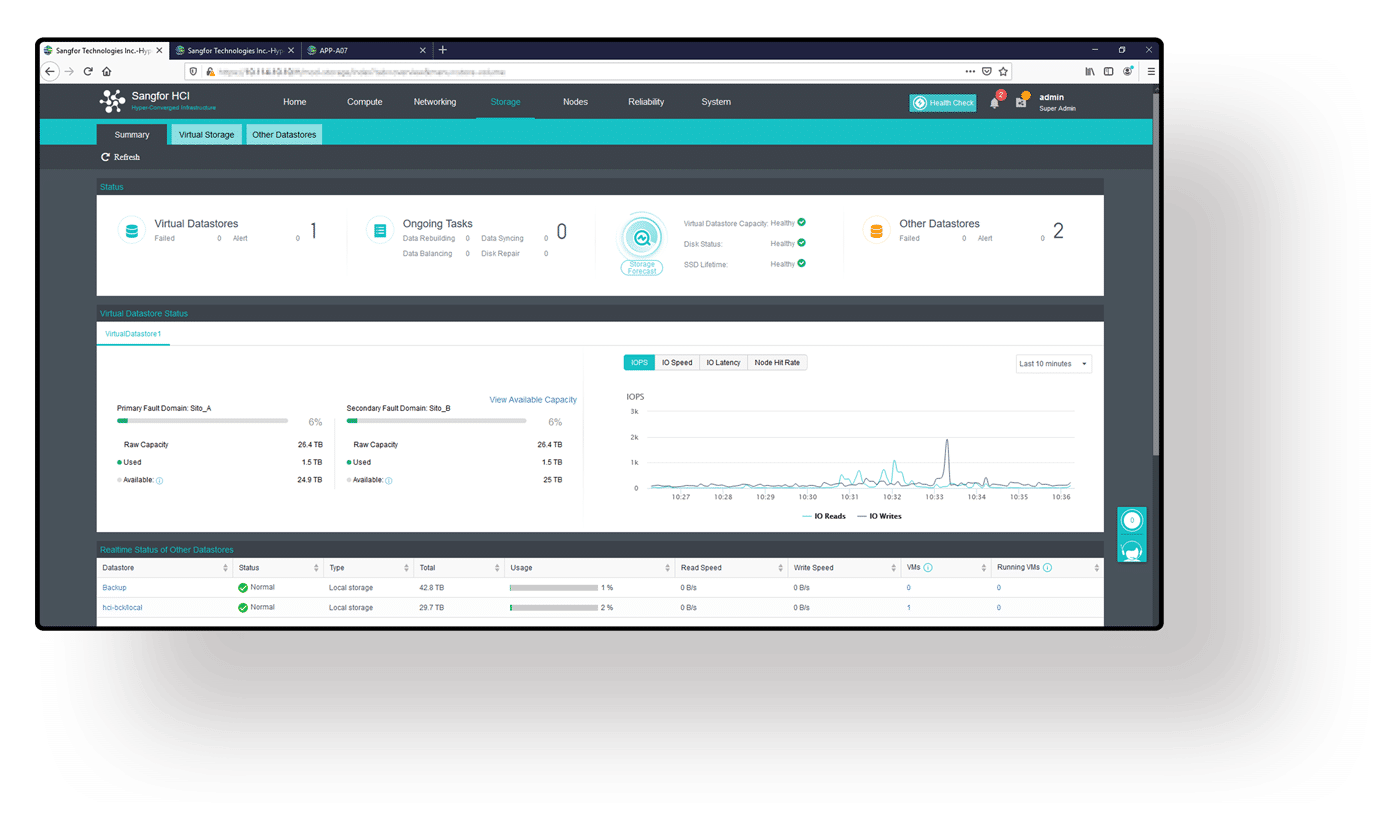Click the Storage Forecast icon
Image resolution: width=1375 pixels, height=818 pixels.
(x=641, y=240)
